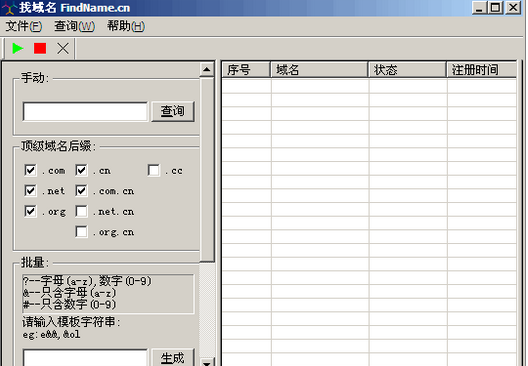Sort by 域名 column header
Image resolution: width=528 pixels, height=366 pixels.
[x=319, y=70]
